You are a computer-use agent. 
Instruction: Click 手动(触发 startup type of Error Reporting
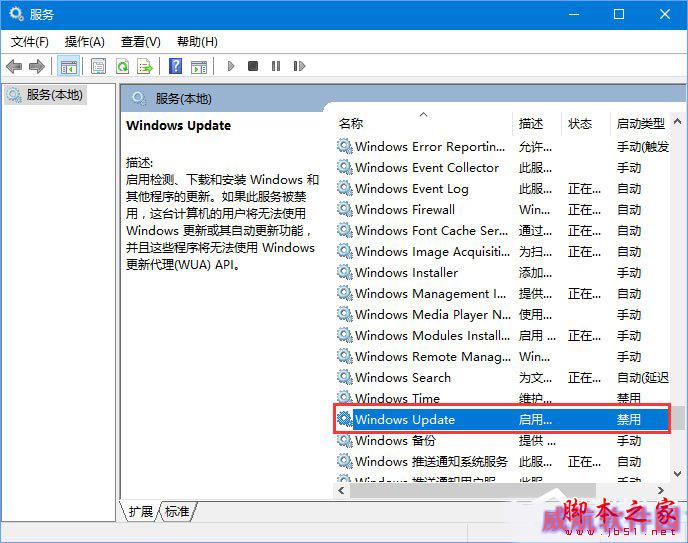point(643,146)
